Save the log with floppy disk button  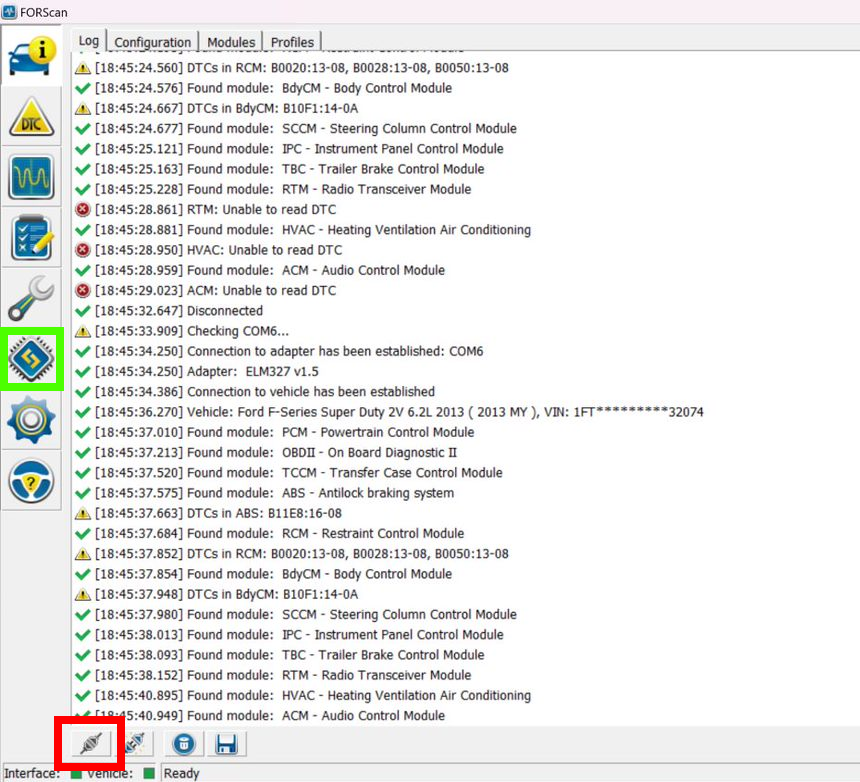[225, 744]
